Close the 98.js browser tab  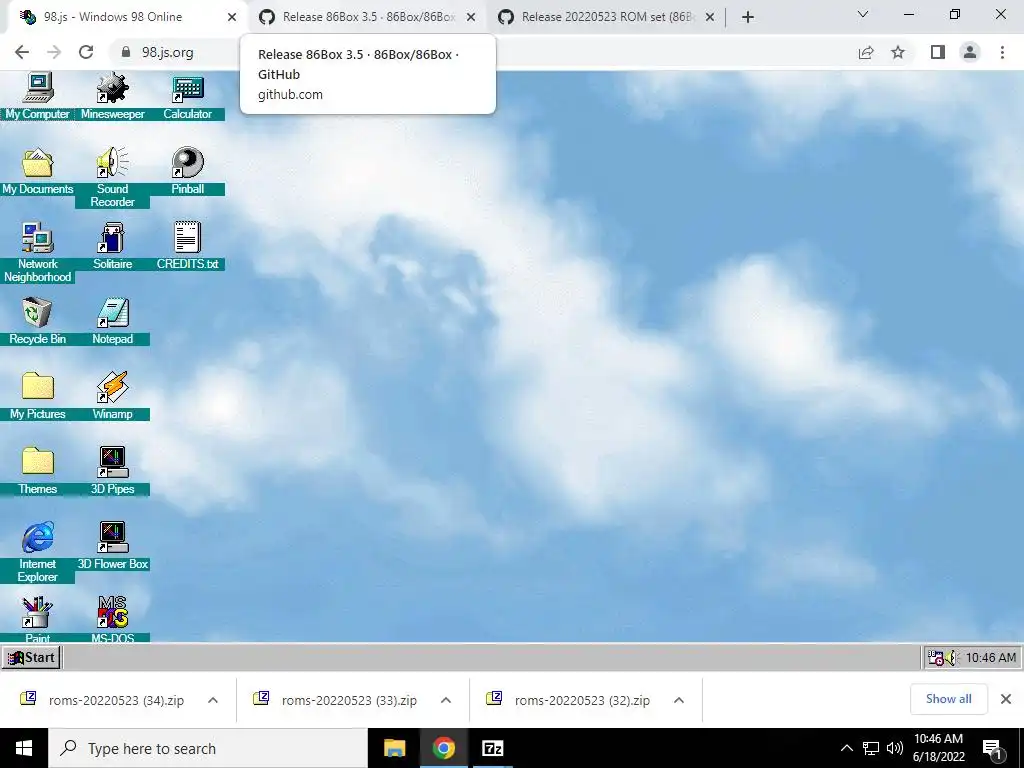232,18
